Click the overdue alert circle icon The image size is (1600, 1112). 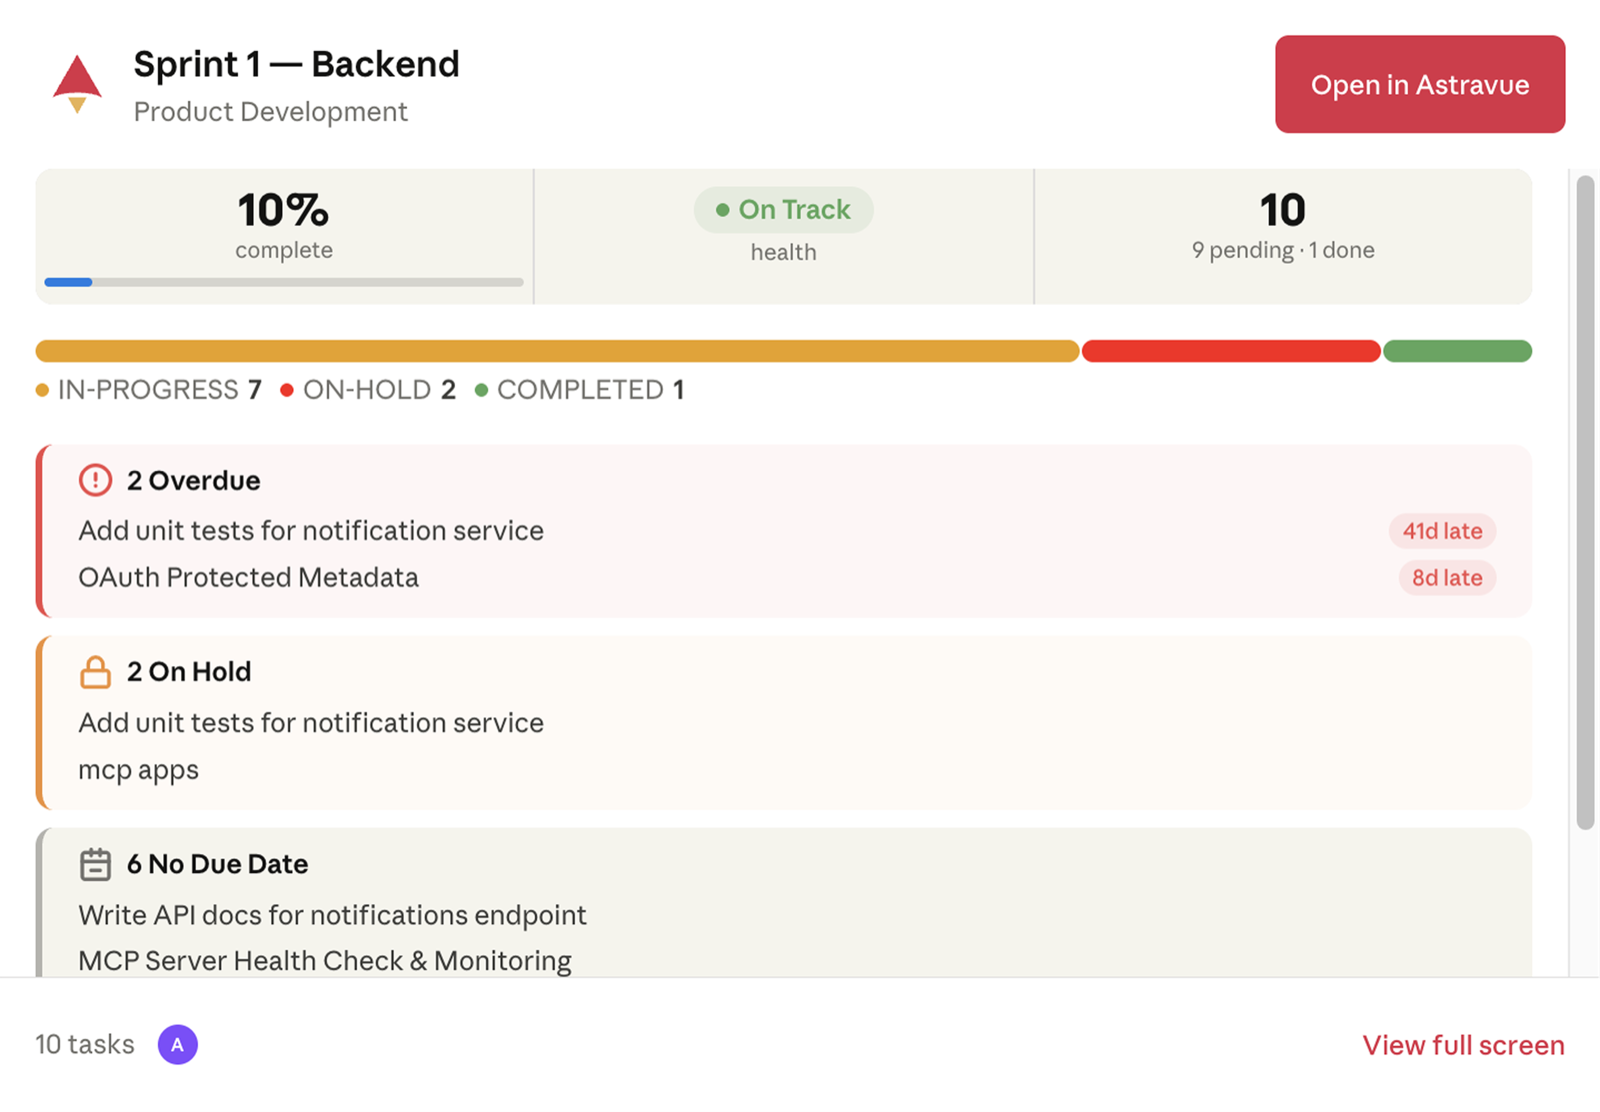coord(95,480)
